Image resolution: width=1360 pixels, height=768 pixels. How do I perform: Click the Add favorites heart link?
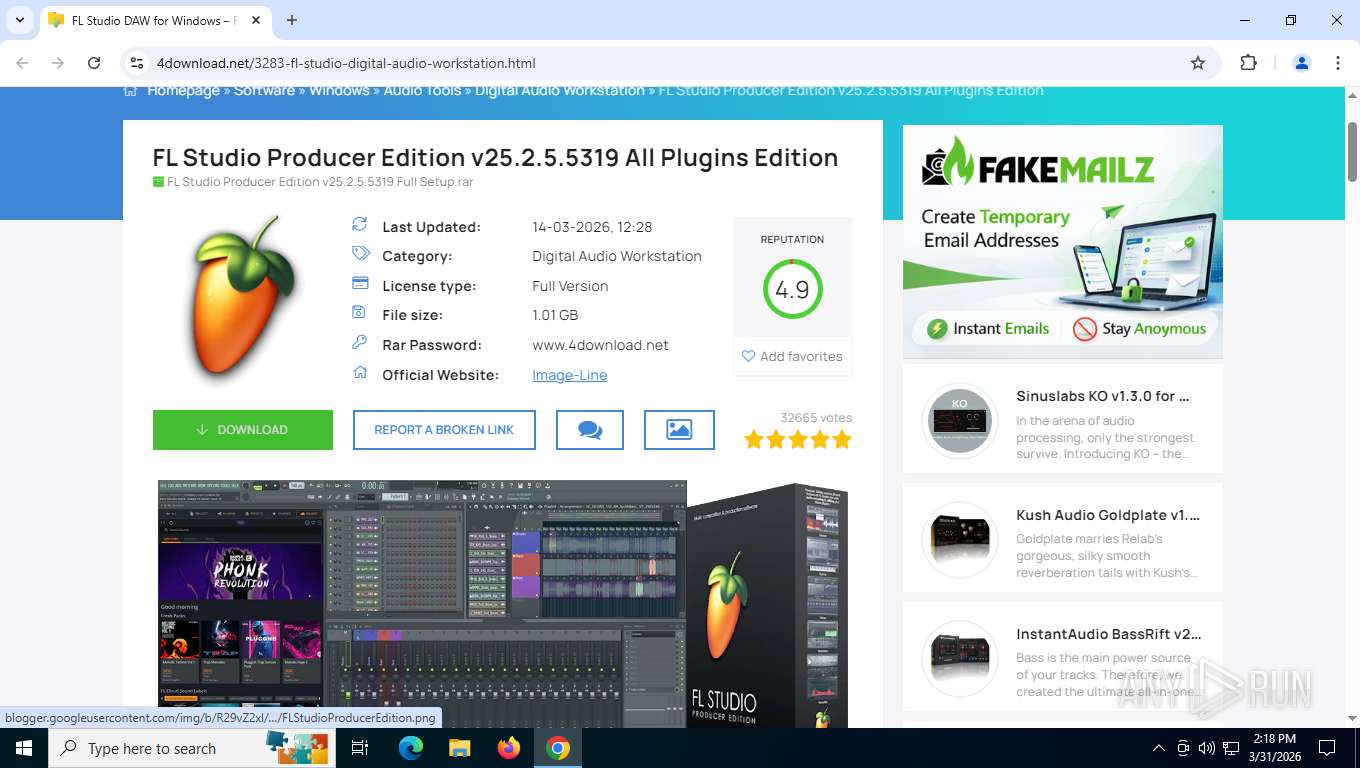coord(792,356)
